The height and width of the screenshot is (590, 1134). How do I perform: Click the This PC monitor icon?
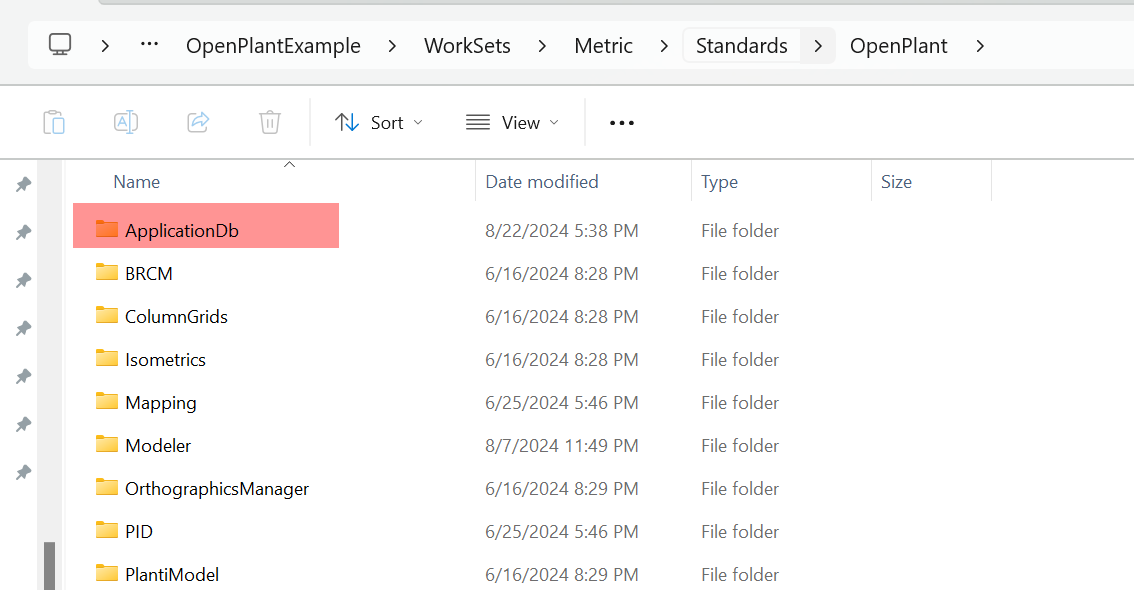click(x=60, y=46)
